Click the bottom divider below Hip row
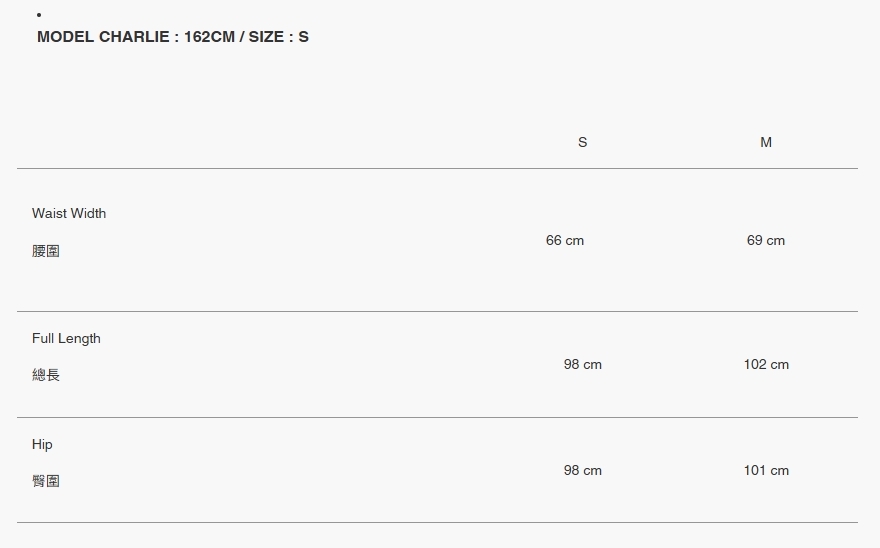The width and height of the screenshot is (880, 548). click(437, 522)
